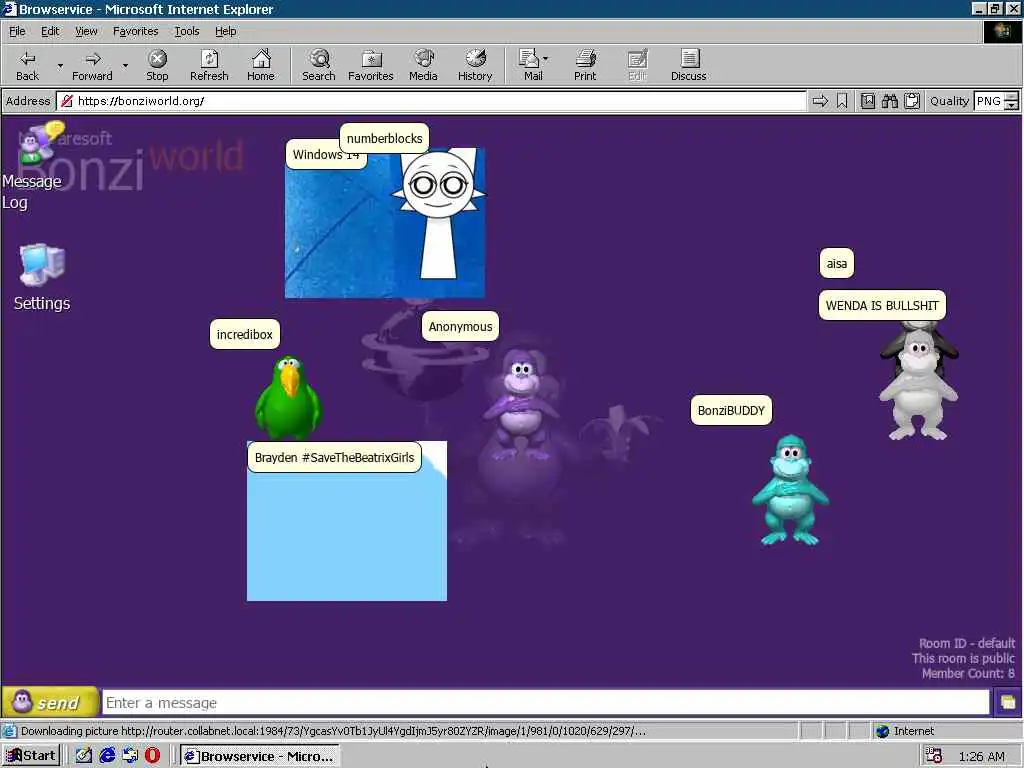Click the Anonymous purple Bonzi character
The height and width of the screenshot is (768, 1024).
coord(520,404)
